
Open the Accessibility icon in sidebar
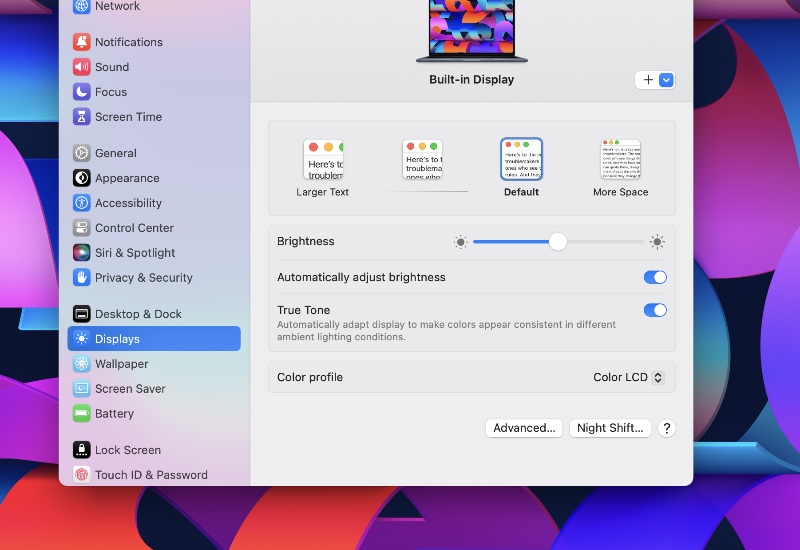(x=82, y=203)
